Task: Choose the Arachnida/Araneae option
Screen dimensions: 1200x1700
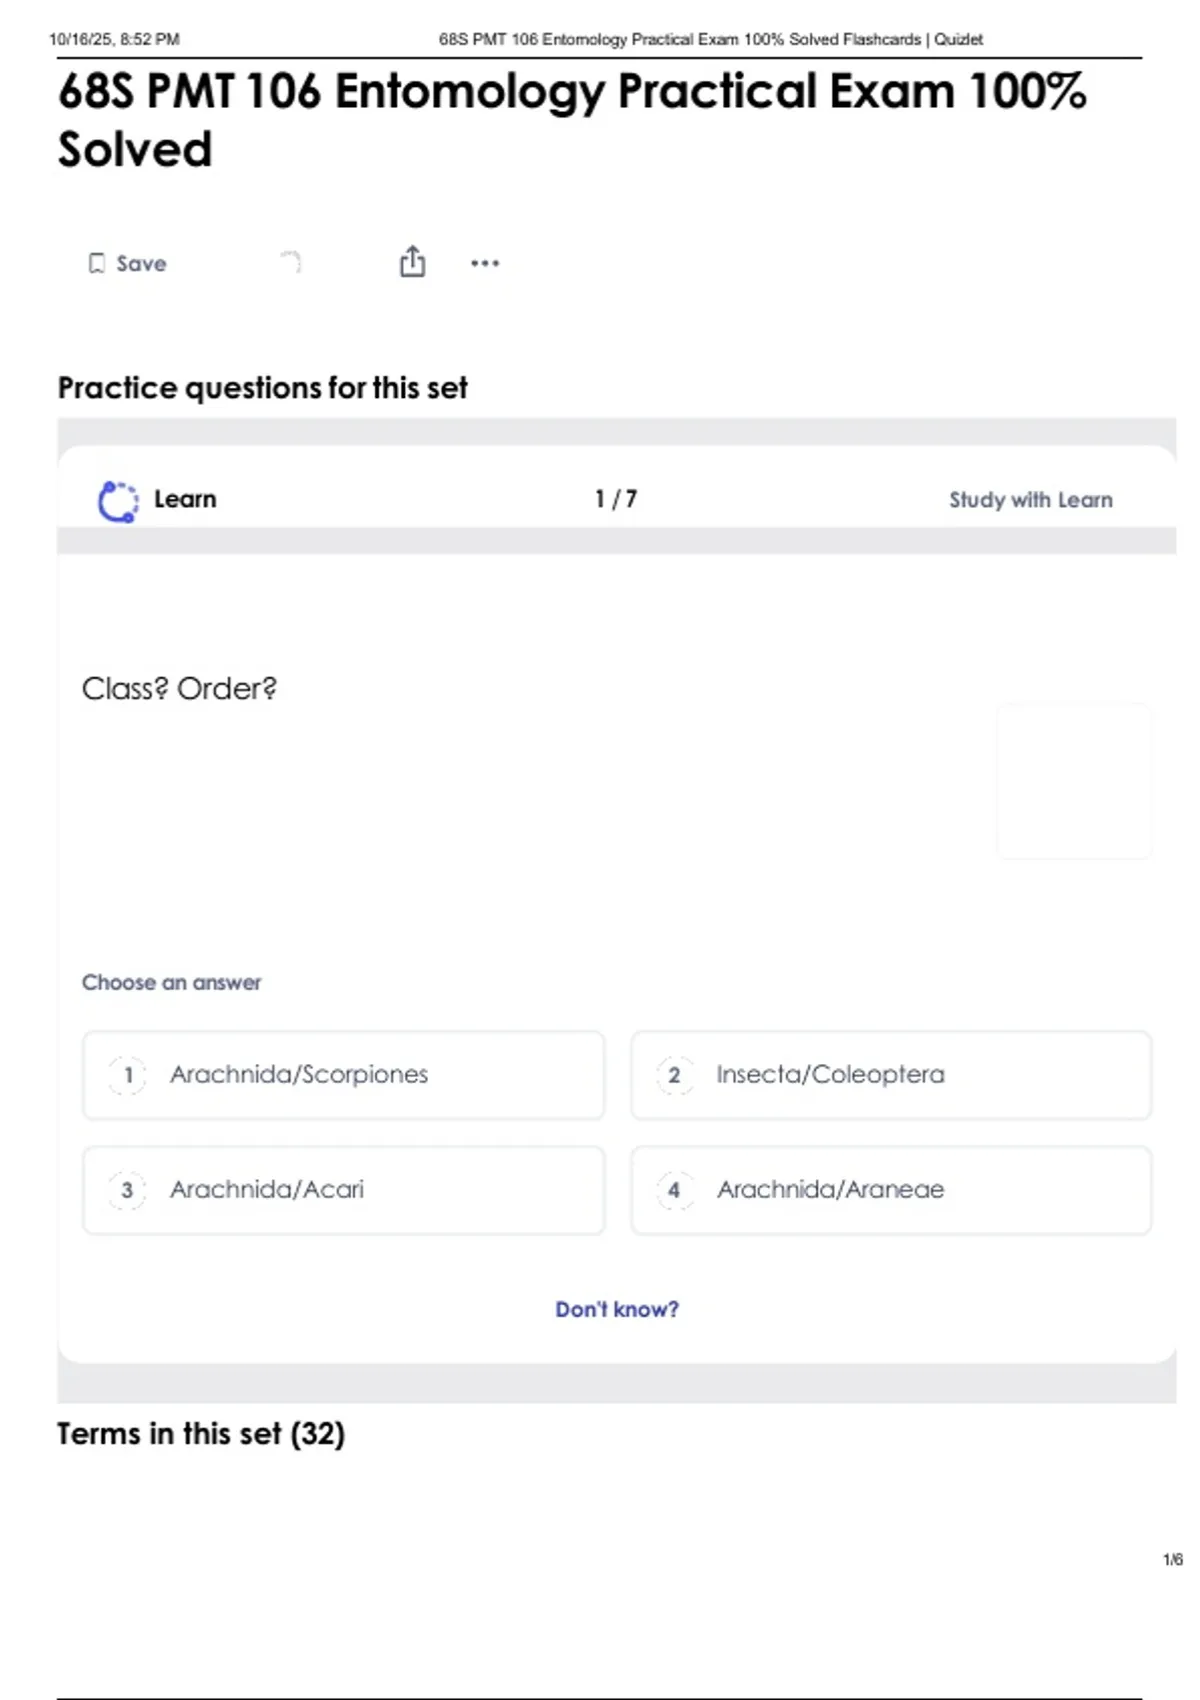Action: pyautogui.click(x=890, y=1190)
